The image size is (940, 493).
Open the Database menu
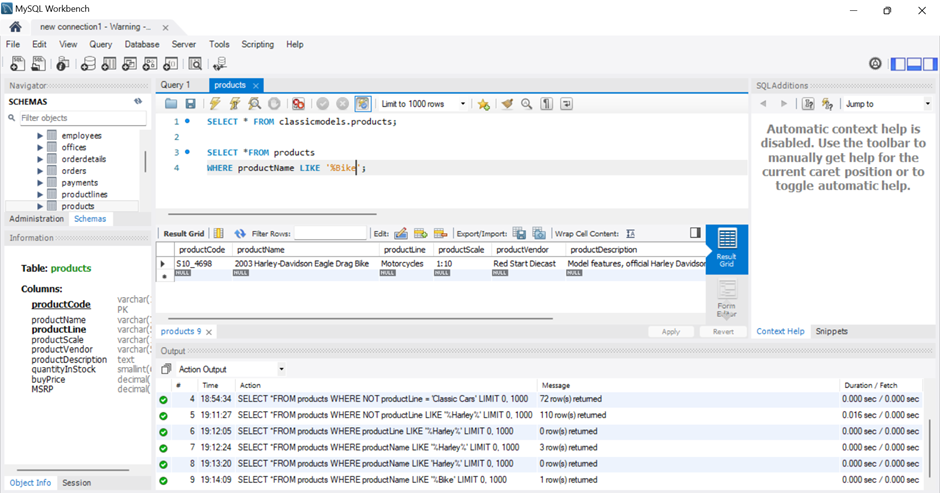142,44
